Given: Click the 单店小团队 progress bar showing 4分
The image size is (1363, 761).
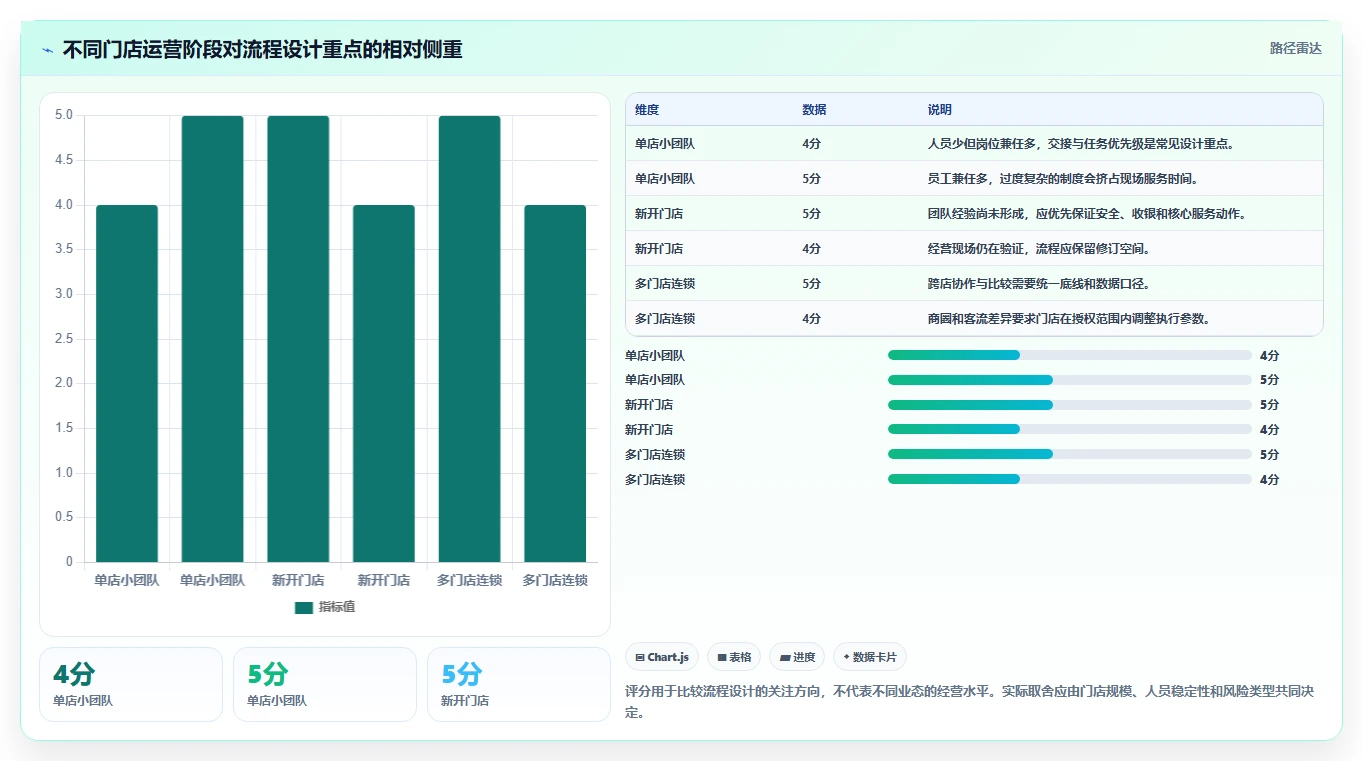Looking at the screenshot, I should coord(1070,355).
